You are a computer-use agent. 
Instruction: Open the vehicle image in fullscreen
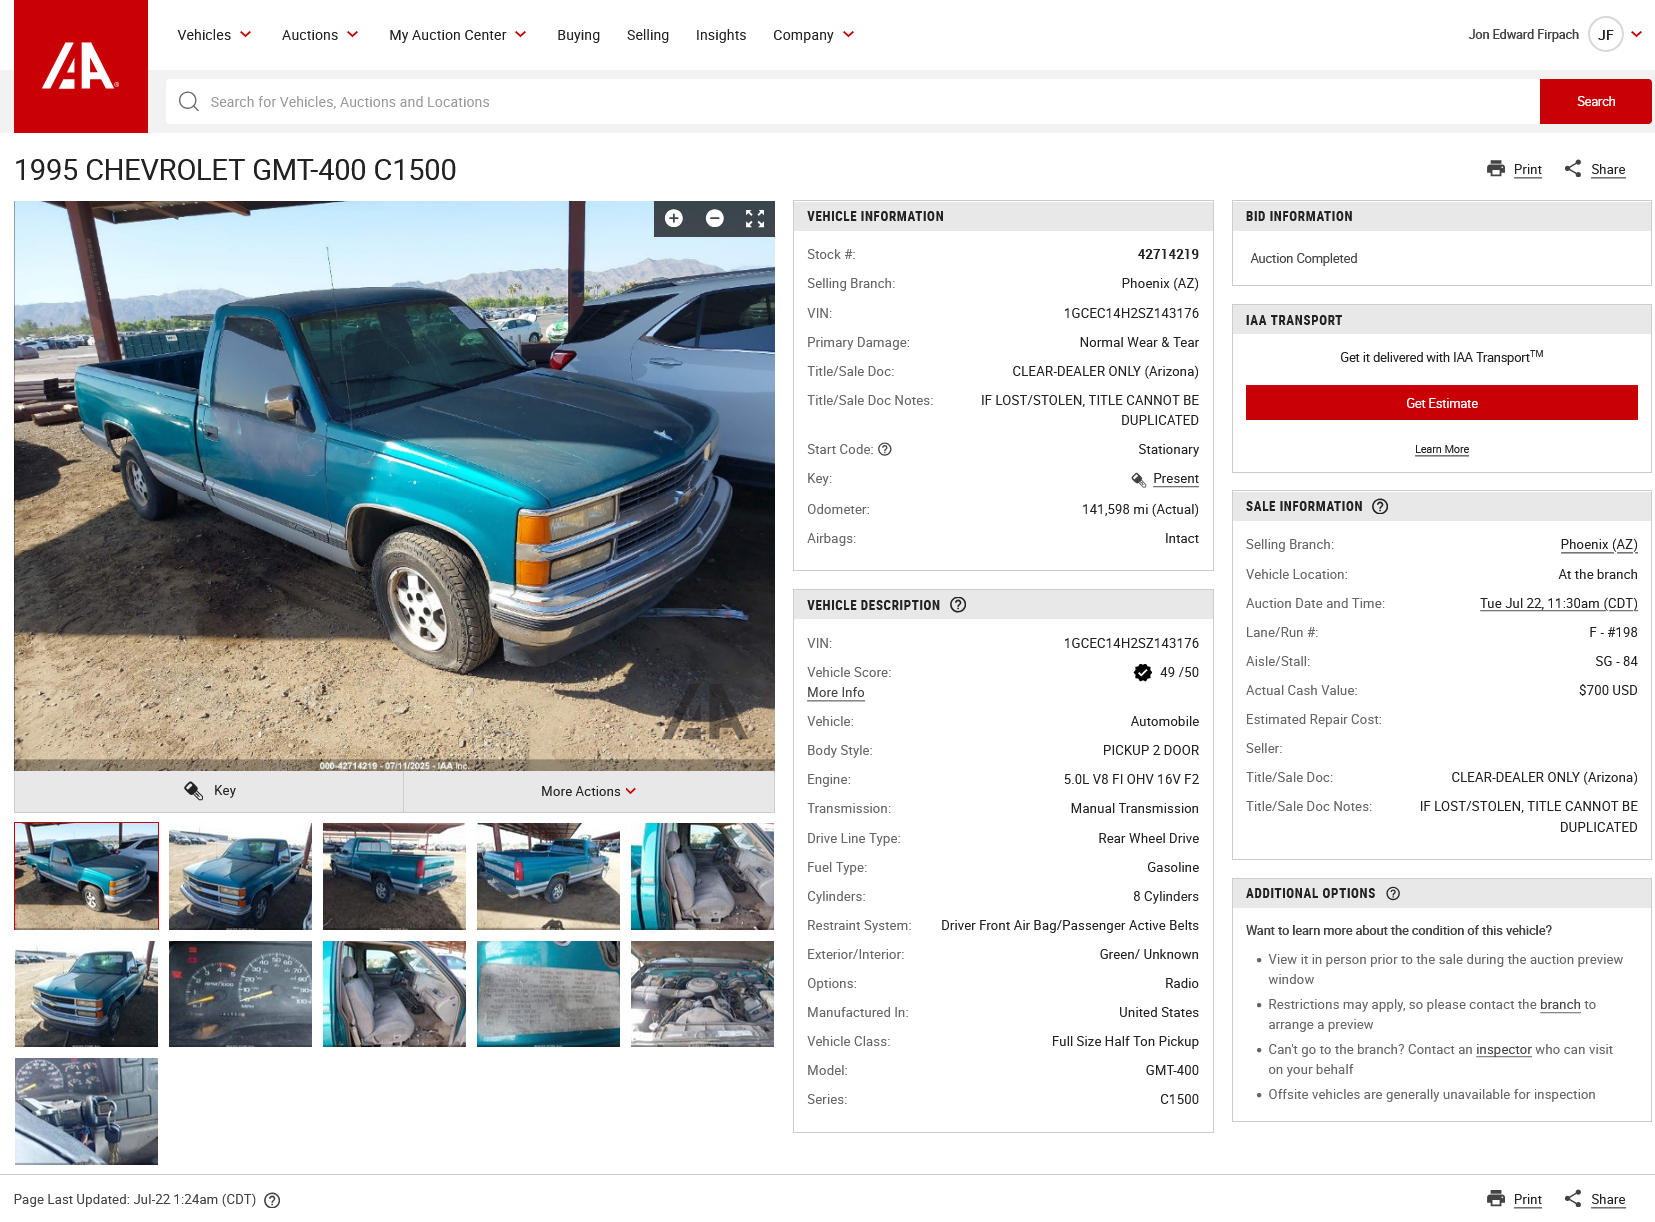coord(755,218)
